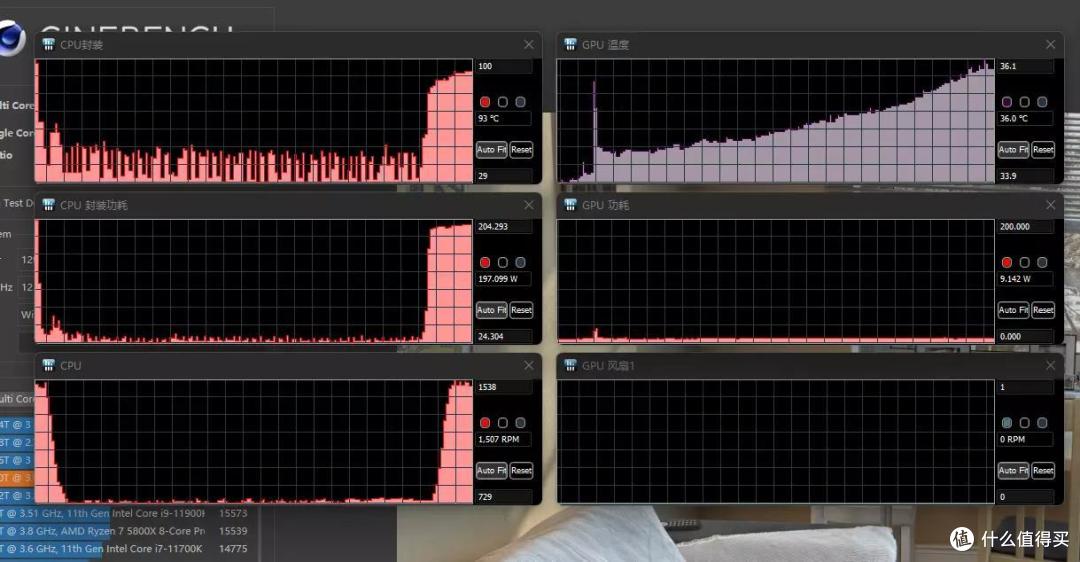1080x562 pixels.
Task: Click the 15573 score in Cinebench ranking
Action: [x=233, y=514]
